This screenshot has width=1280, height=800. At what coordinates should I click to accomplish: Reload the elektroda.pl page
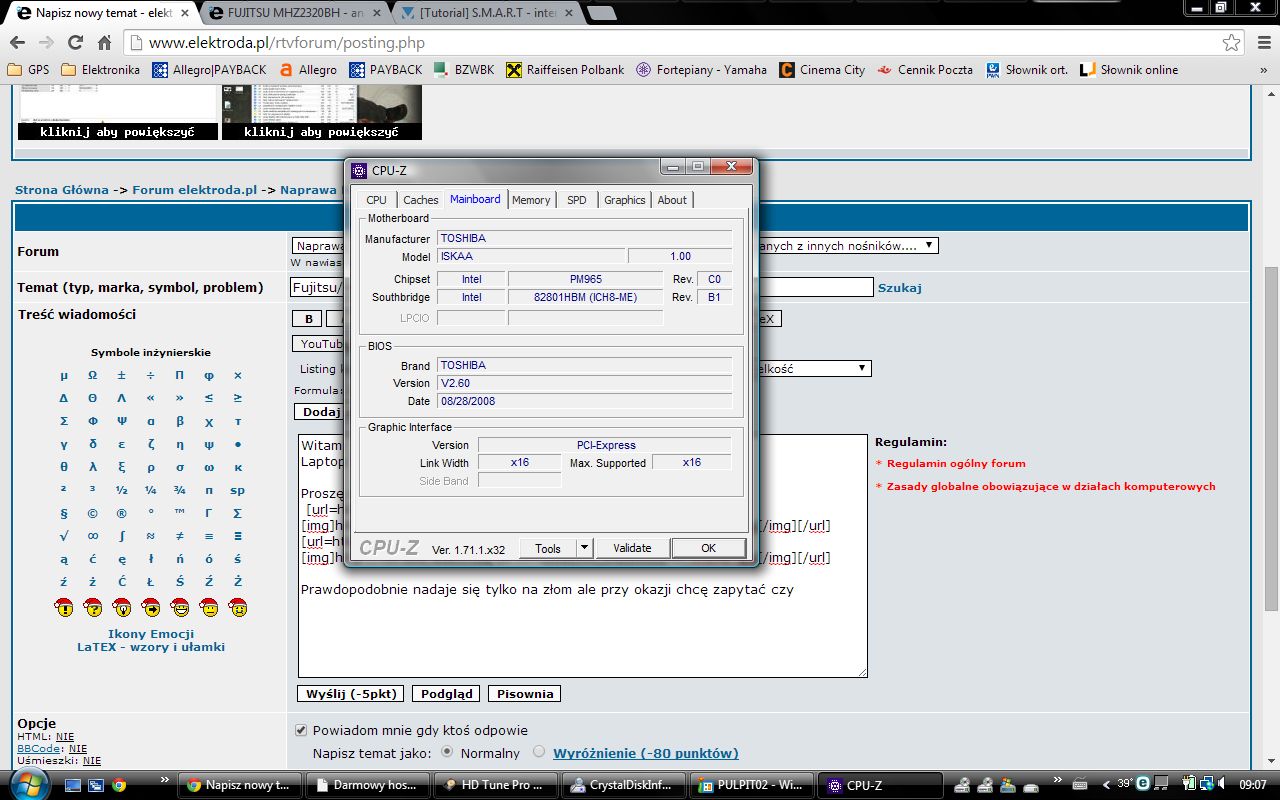coord(75,43)
